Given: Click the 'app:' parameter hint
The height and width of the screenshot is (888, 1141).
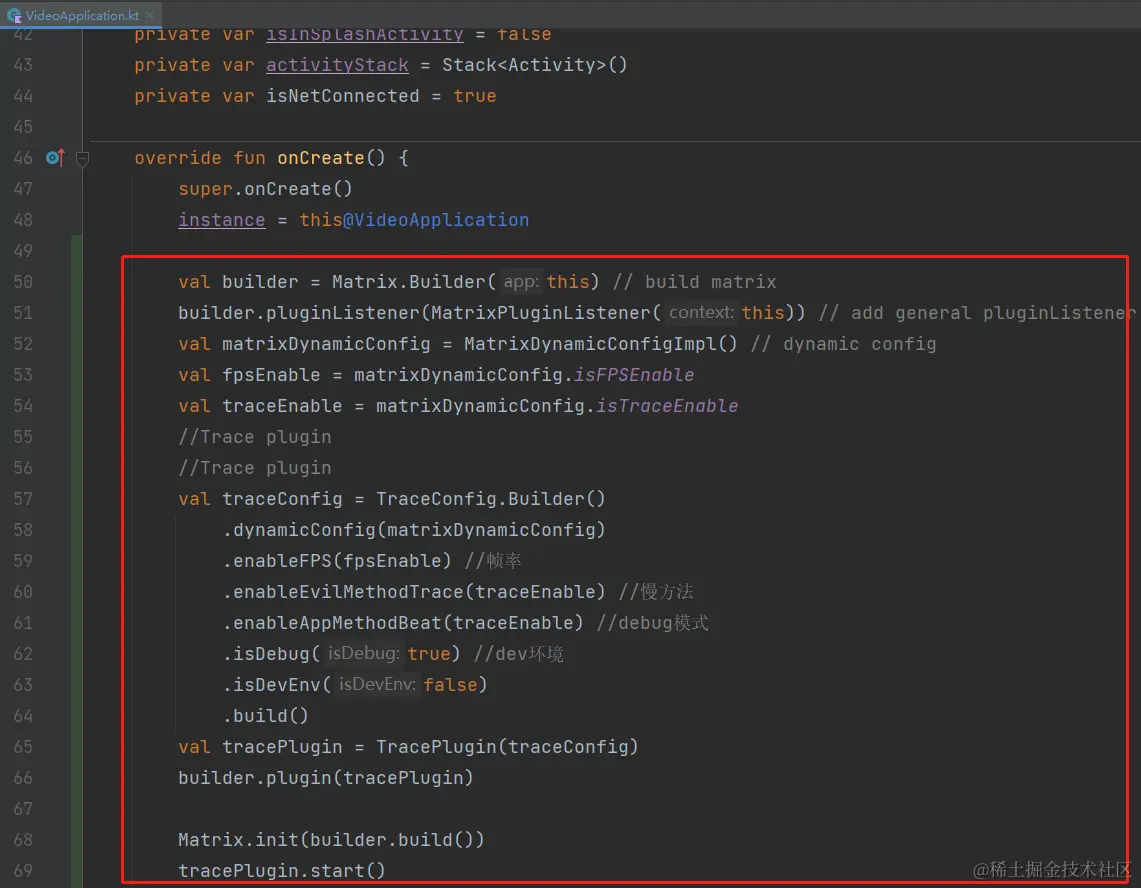Looking at the screenshot, I should coord(521,282).
